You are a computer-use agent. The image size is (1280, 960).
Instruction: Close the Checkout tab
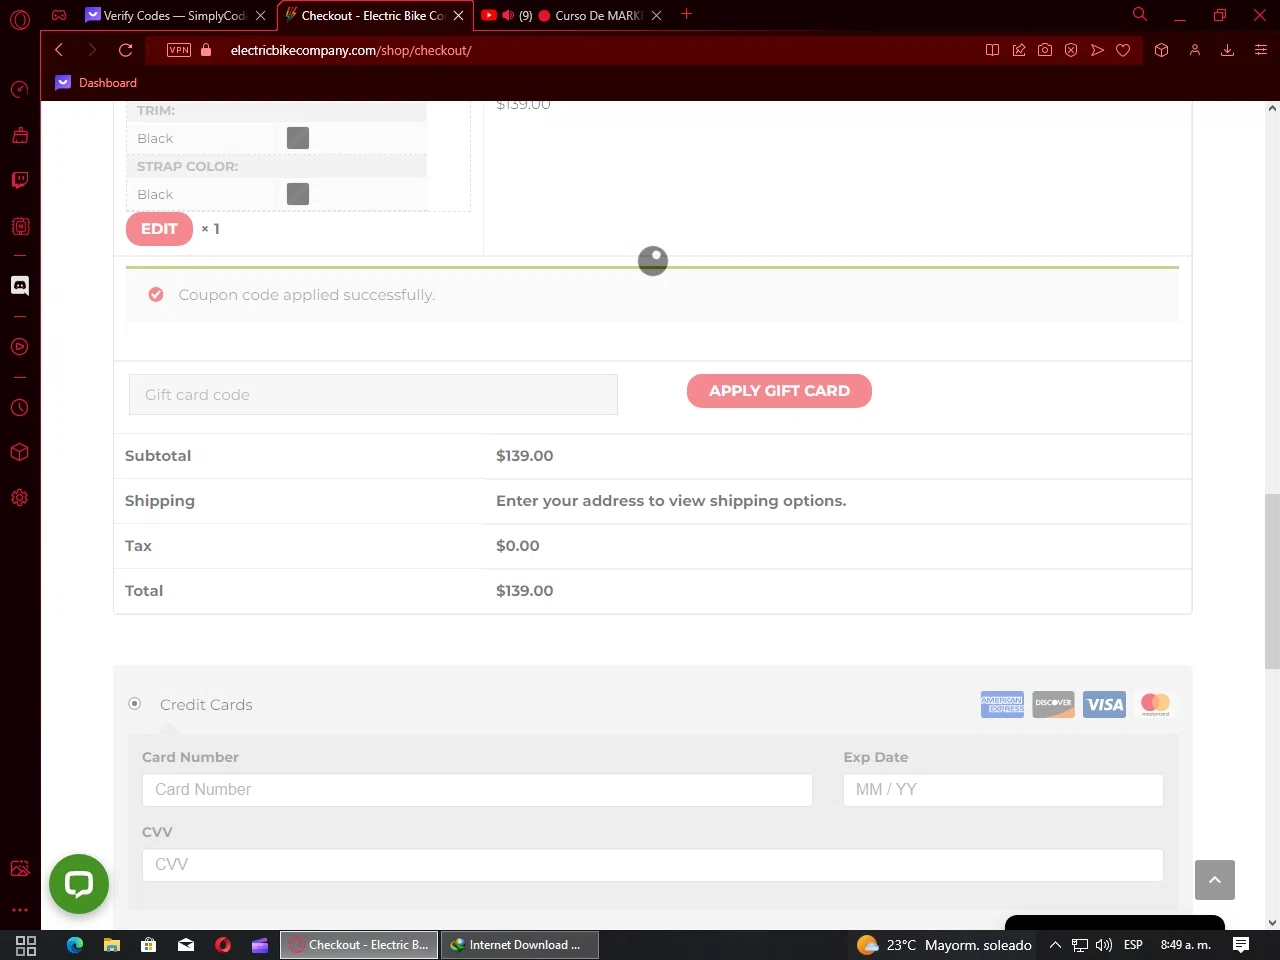[458, 15]
